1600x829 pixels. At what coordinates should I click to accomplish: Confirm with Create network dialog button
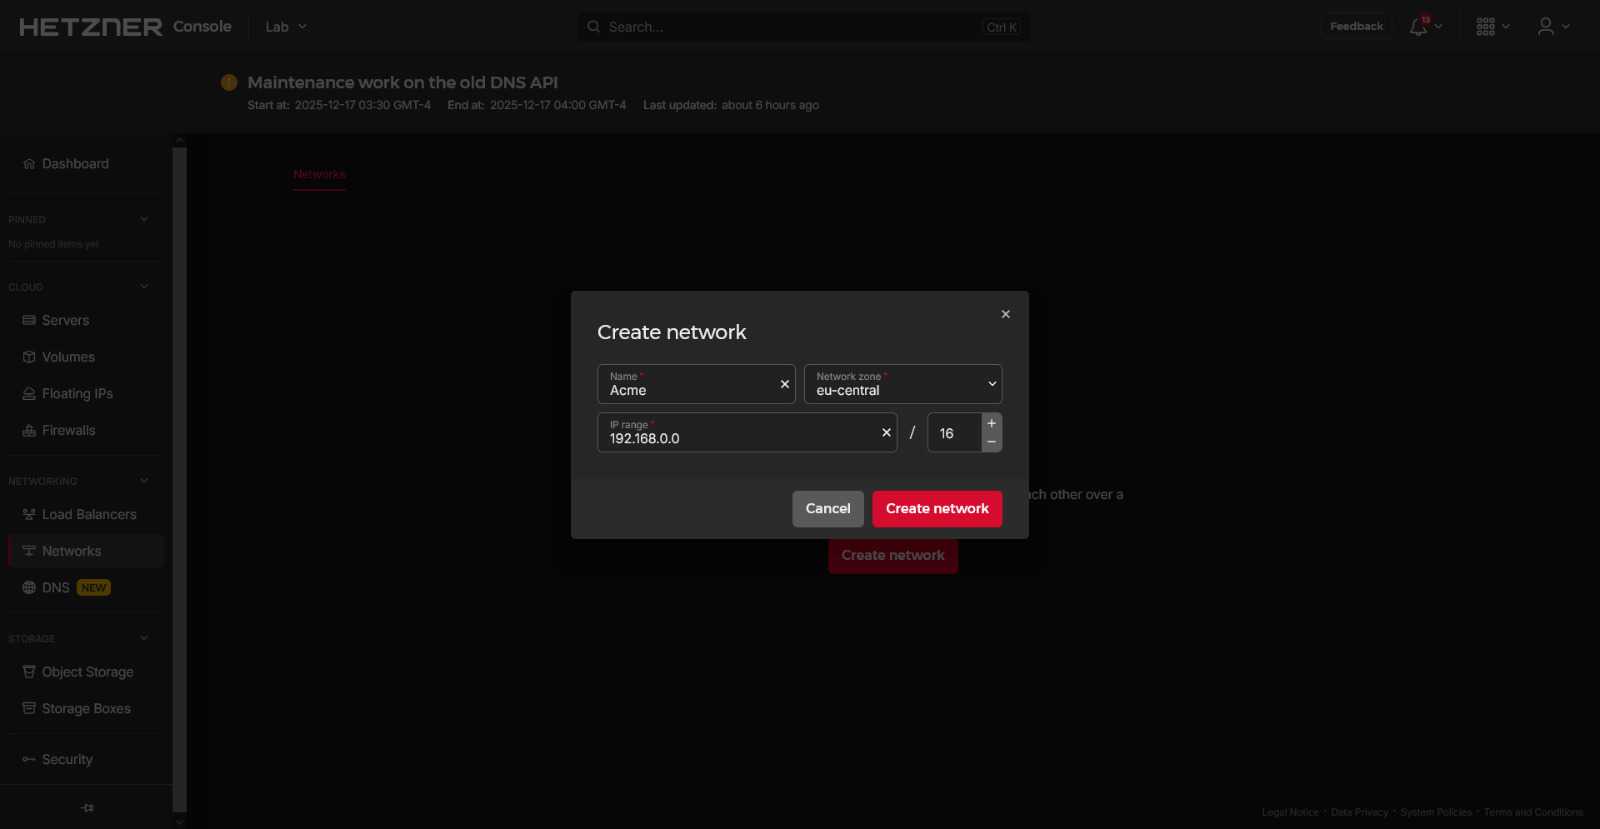936,509
